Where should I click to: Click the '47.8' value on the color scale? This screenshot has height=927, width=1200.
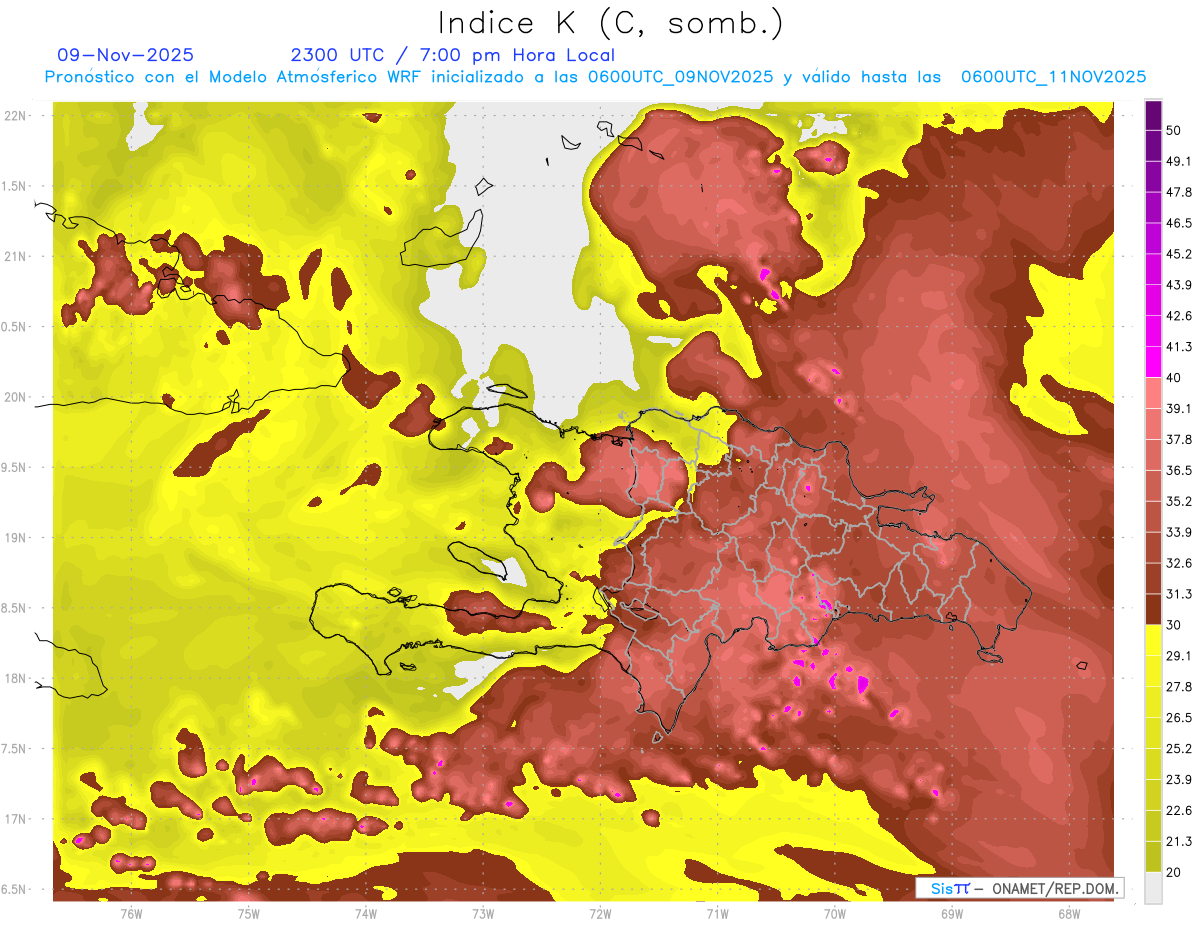point(1178,192)
